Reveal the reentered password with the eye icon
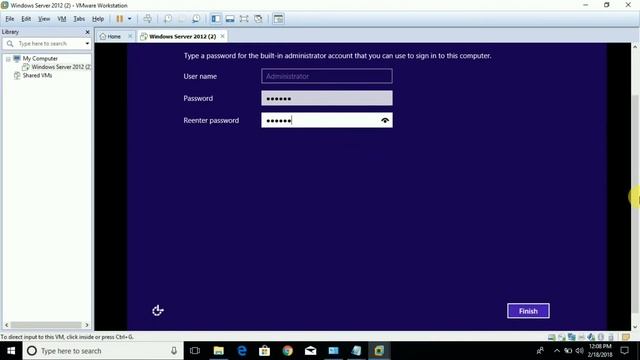Image resolution: width=640 pixels, height=360 pixels. coord(385,120)
